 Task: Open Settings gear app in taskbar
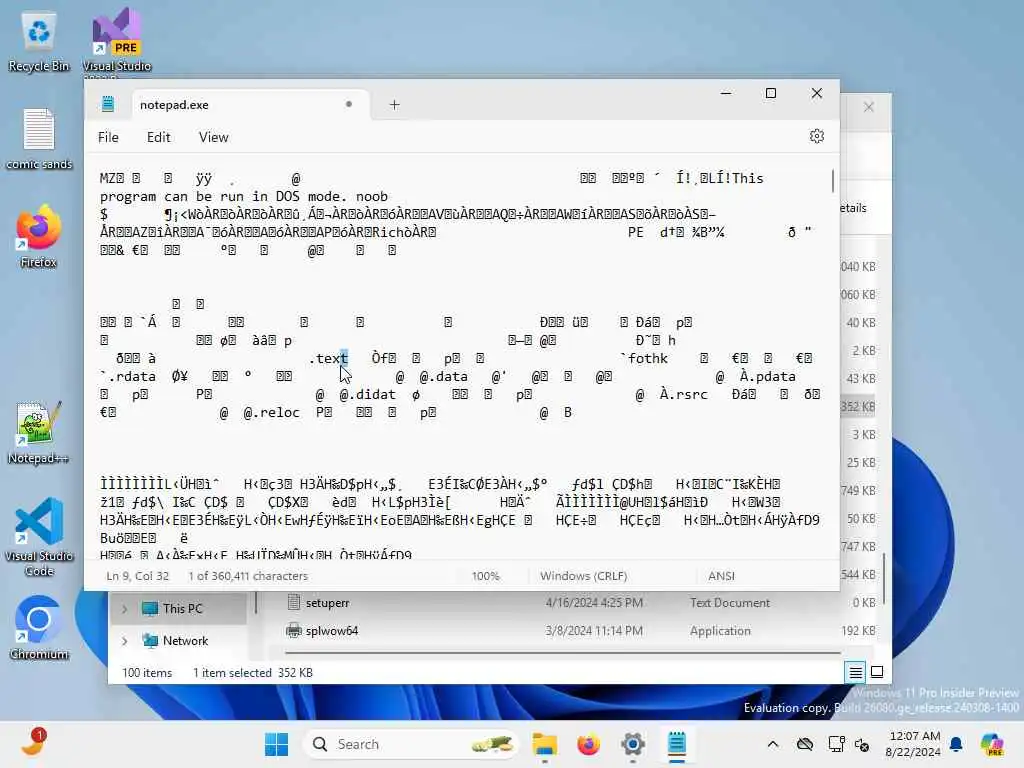(632, 744)
